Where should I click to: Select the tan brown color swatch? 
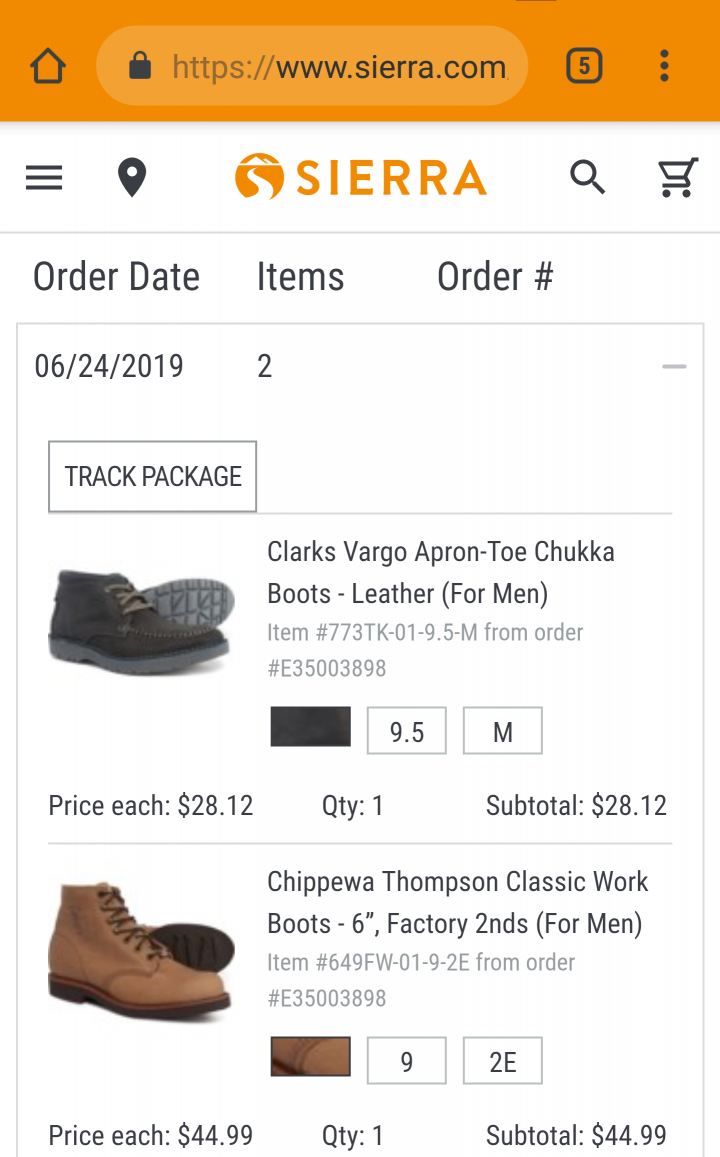point(311,1057)
